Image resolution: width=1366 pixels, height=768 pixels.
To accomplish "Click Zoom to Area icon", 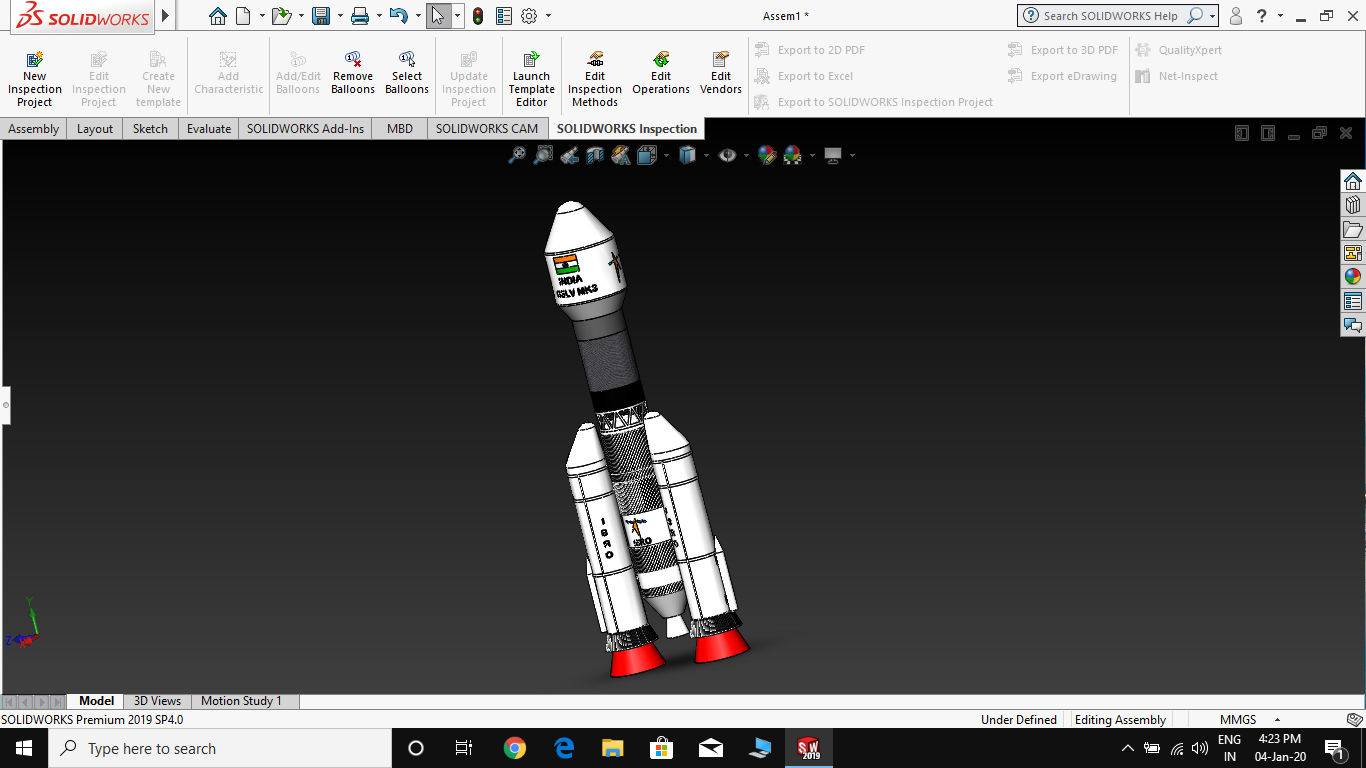I will tap(543, 155).
